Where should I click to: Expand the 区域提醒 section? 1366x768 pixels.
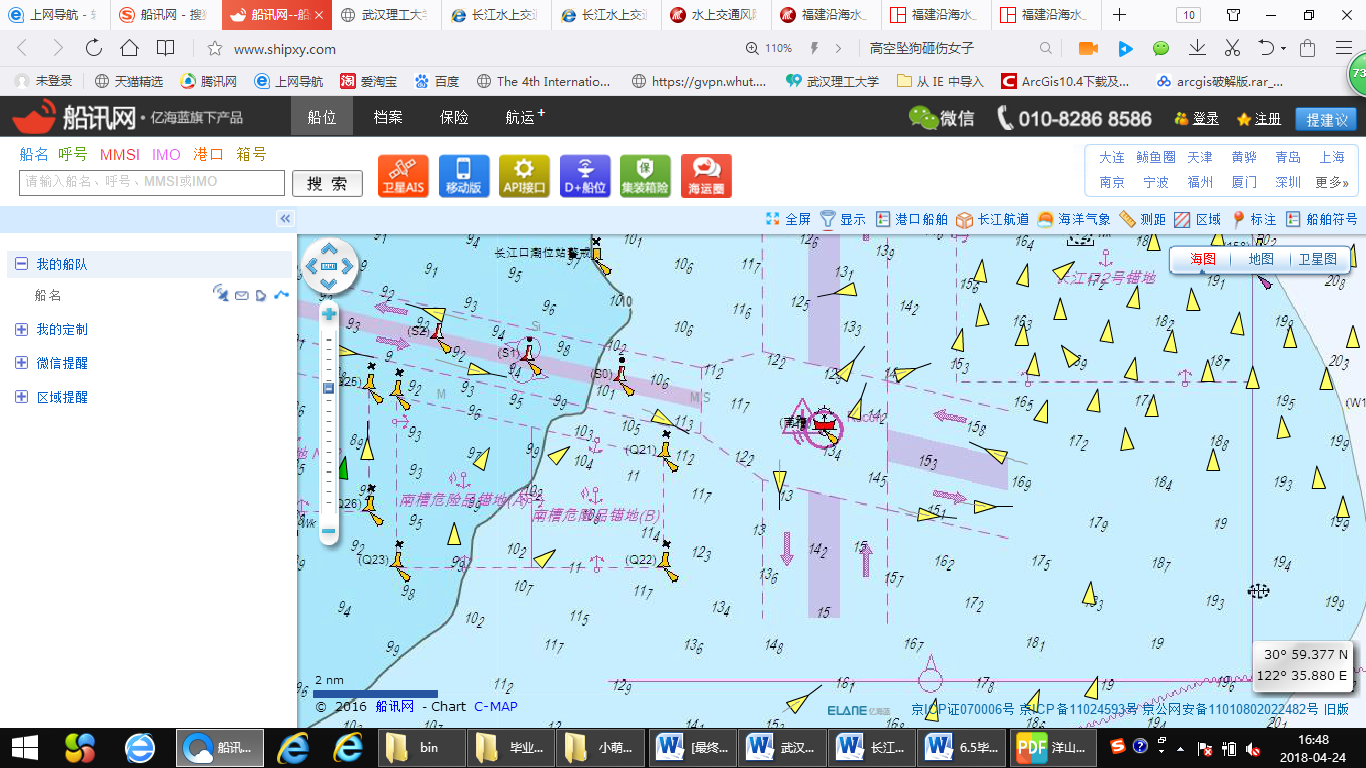pyautogui.click(x=21, y=397)
